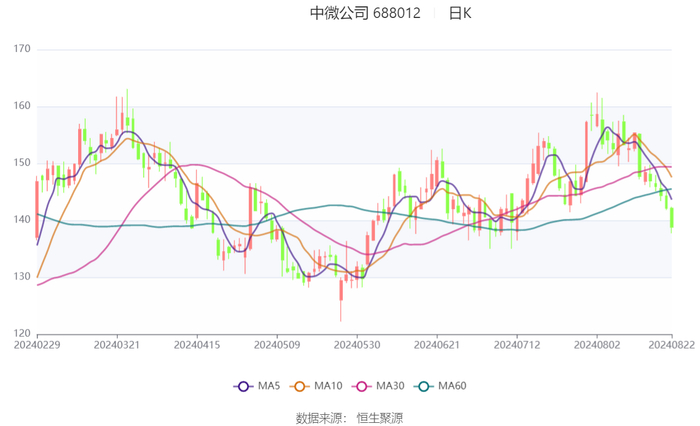Toggle the MA10 legend series

pyautogui.click(x=316, y=386)
